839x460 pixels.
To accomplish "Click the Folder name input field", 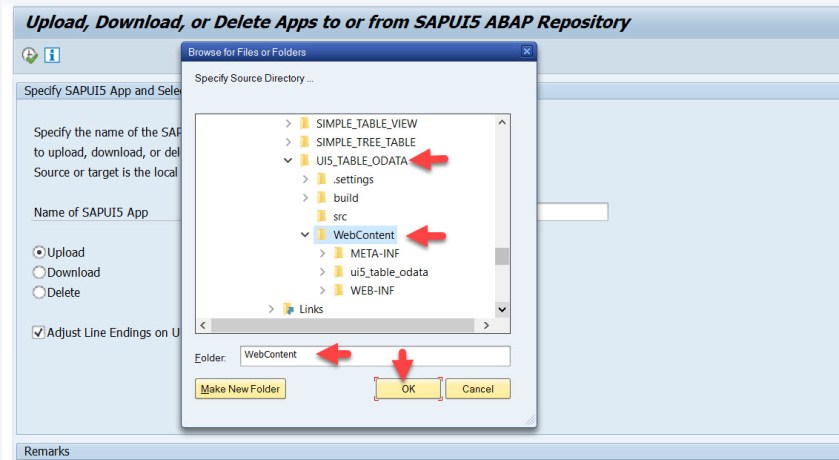I will (x=375, y=356).
